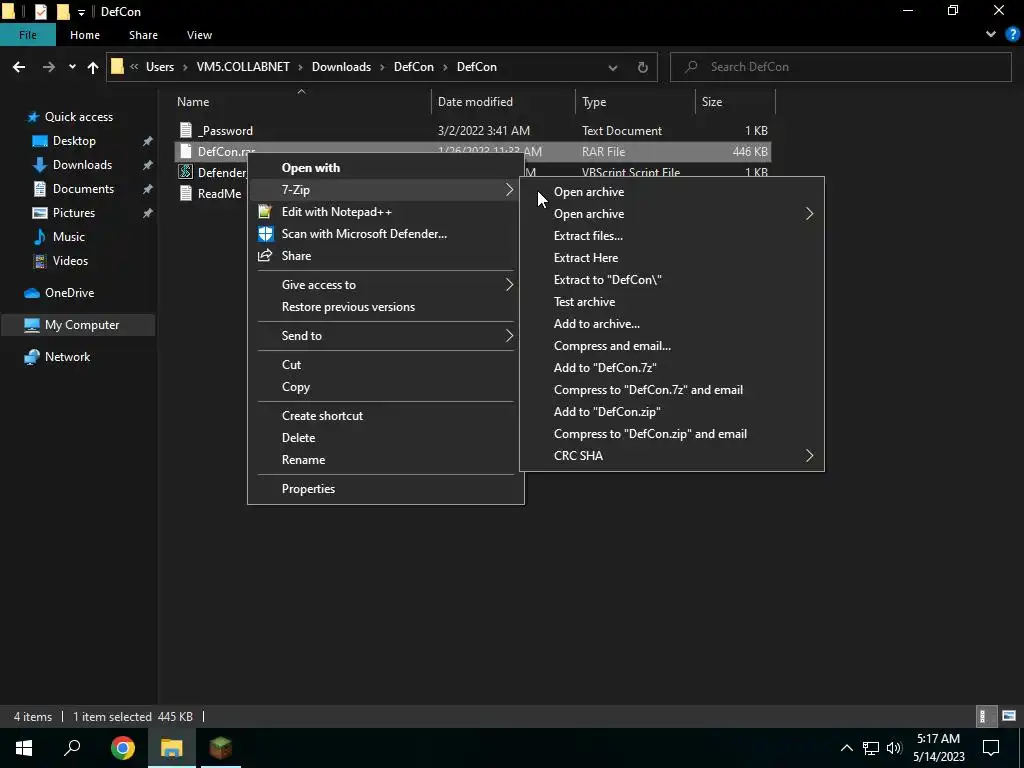Click the blue Help question mark
Screen dimensions: 1024x768
pyautogui.click(x=1012, y=35)
